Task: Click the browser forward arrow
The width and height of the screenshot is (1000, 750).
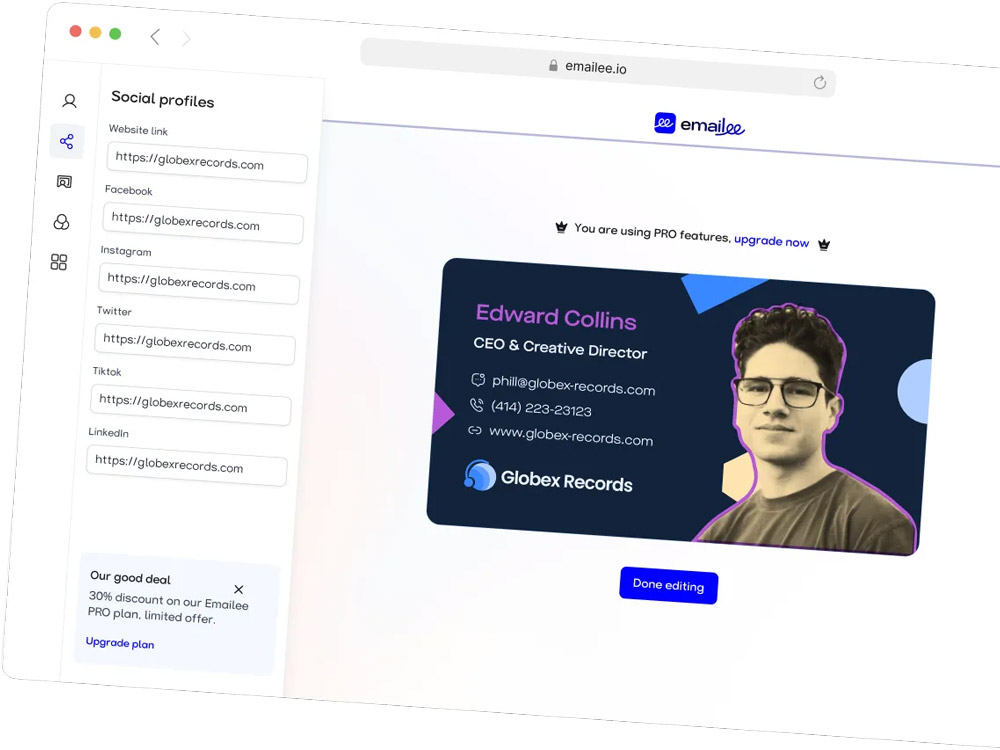Action: point(186,39)
